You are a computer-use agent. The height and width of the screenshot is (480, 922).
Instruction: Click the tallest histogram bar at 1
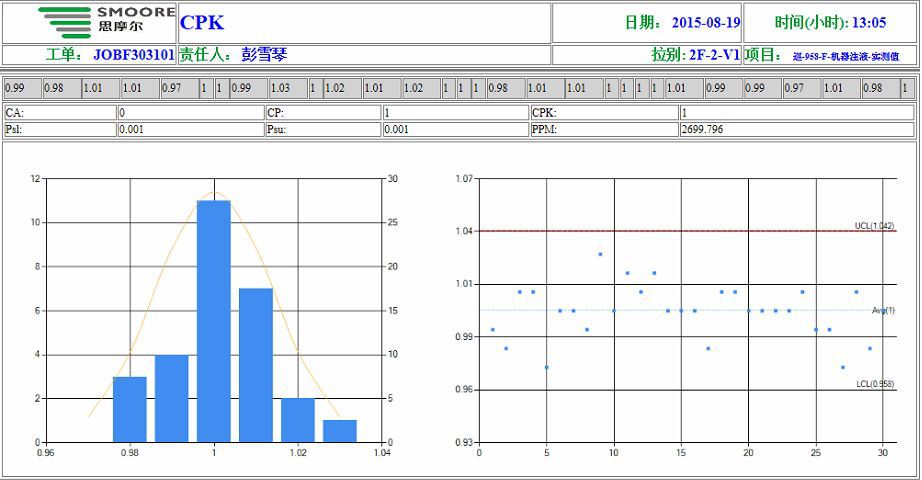[213, 321]
